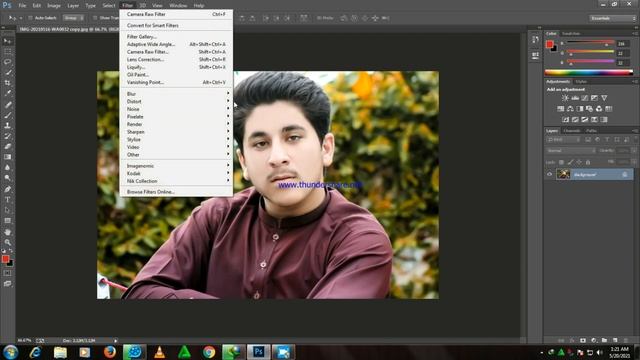Toggle Quick Mask mode icon

(7, 273)
